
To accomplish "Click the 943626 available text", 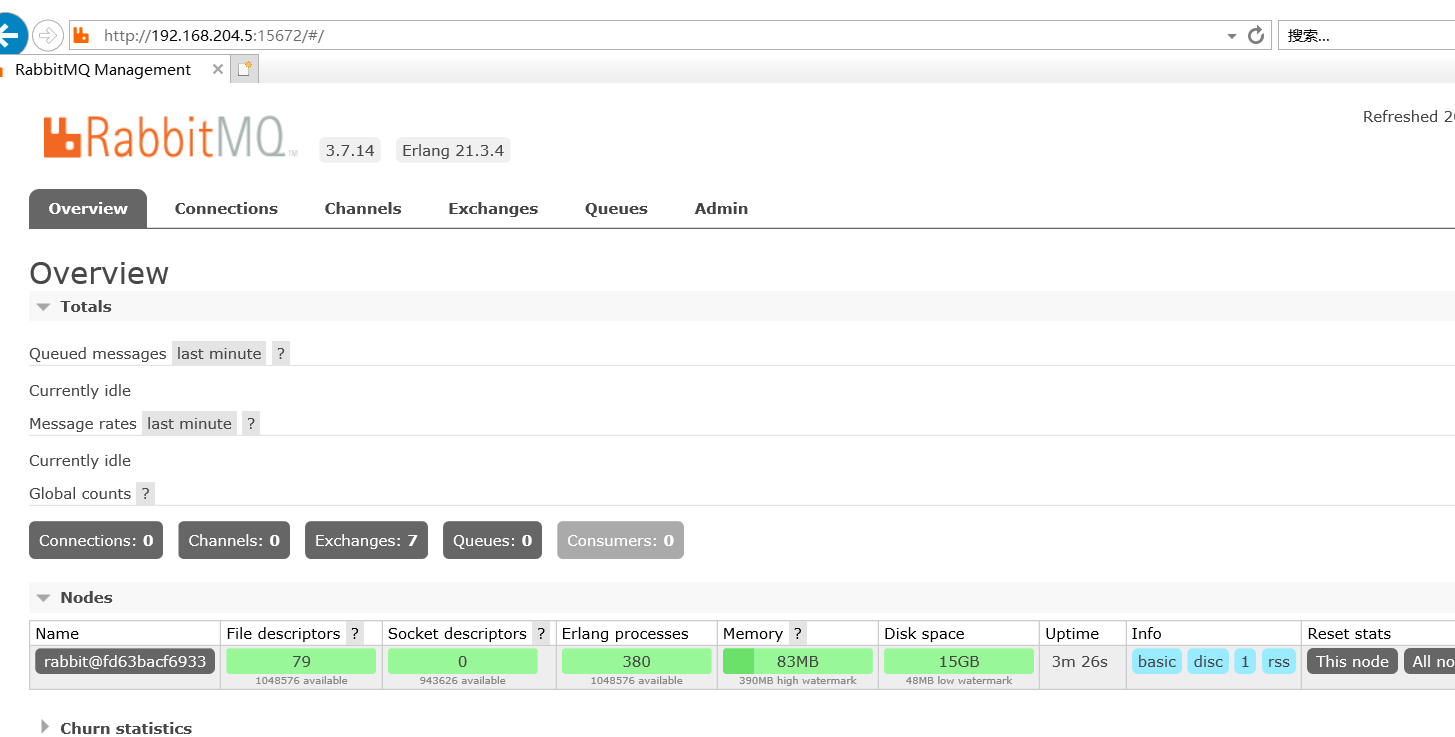I will 463,681.
